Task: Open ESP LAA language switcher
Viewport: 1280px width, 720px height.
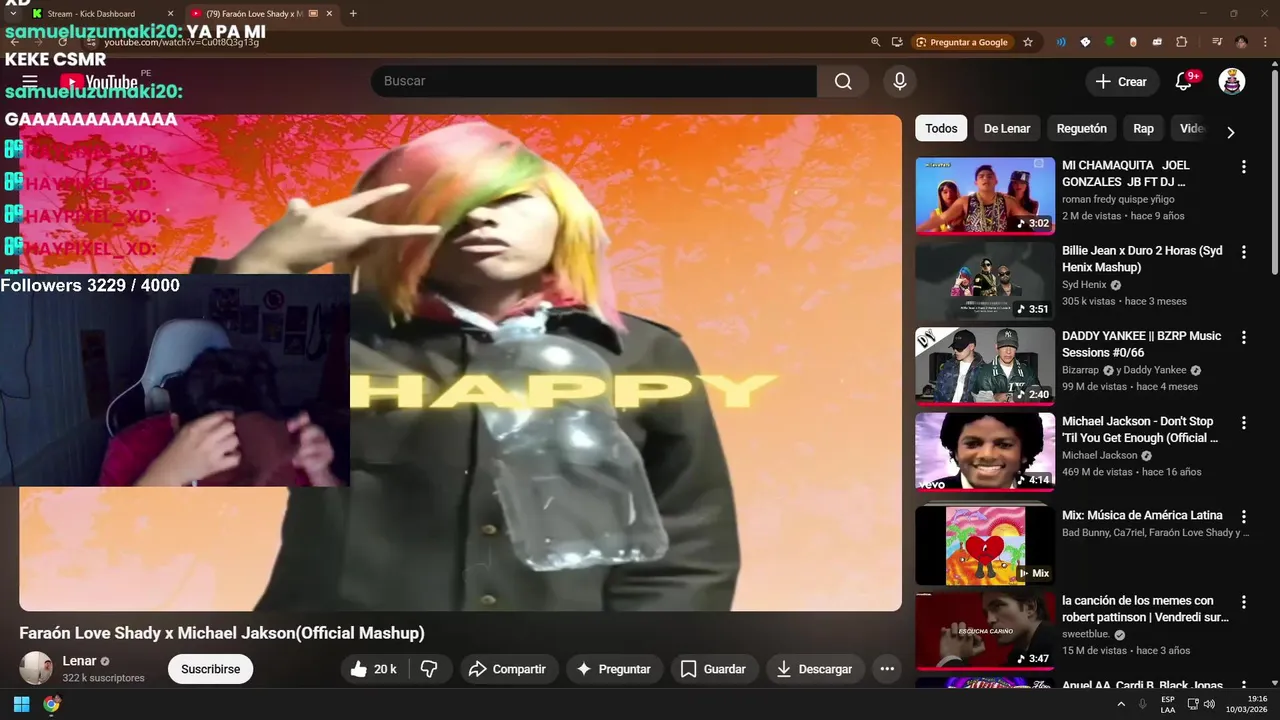Action: pos(1168,704)
